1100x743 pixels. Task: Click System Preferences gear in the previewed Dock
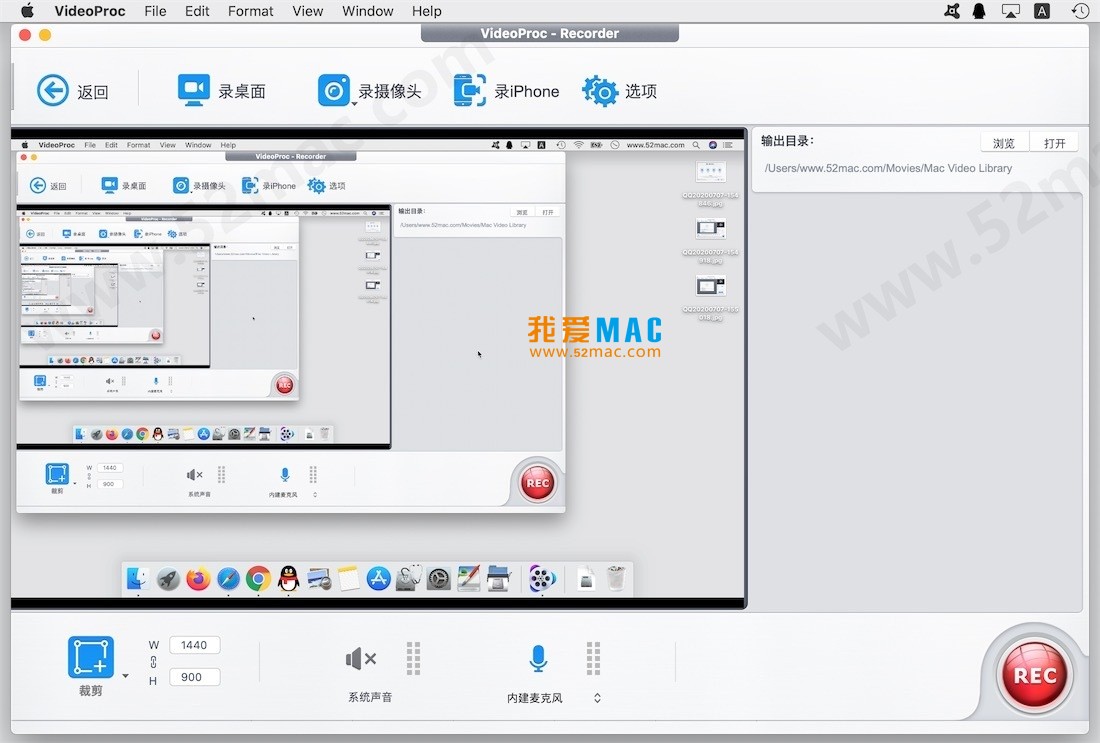coord(439,579)
